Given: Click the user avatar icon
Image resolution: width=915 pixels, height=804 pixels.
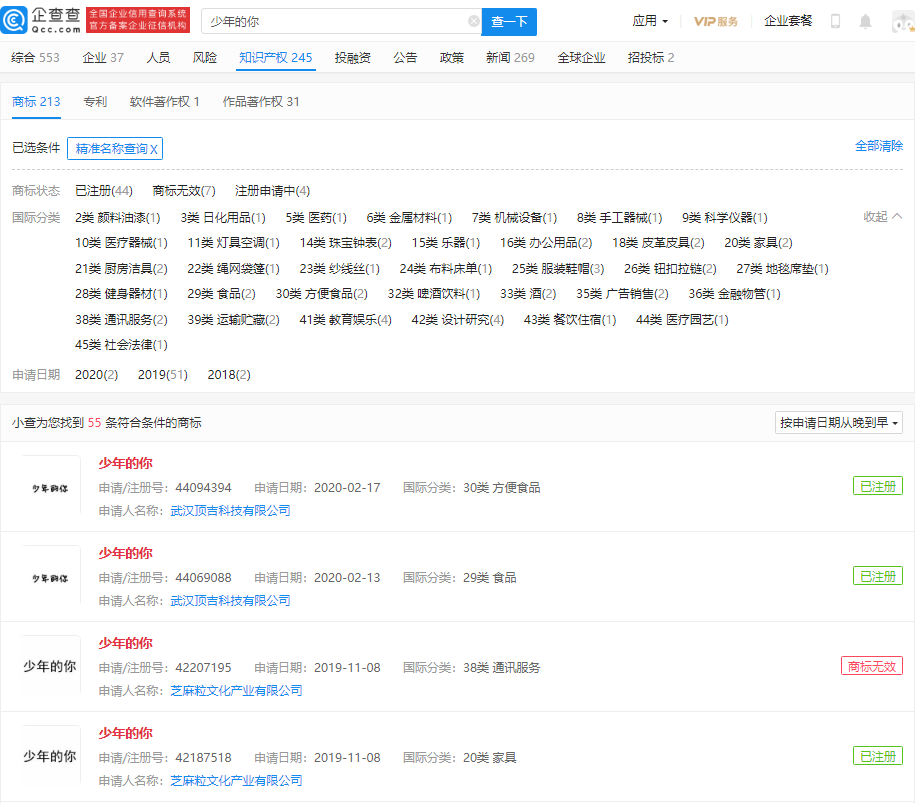Looking at the screenshot, I should pyautogui.click(x=901, y=21).
